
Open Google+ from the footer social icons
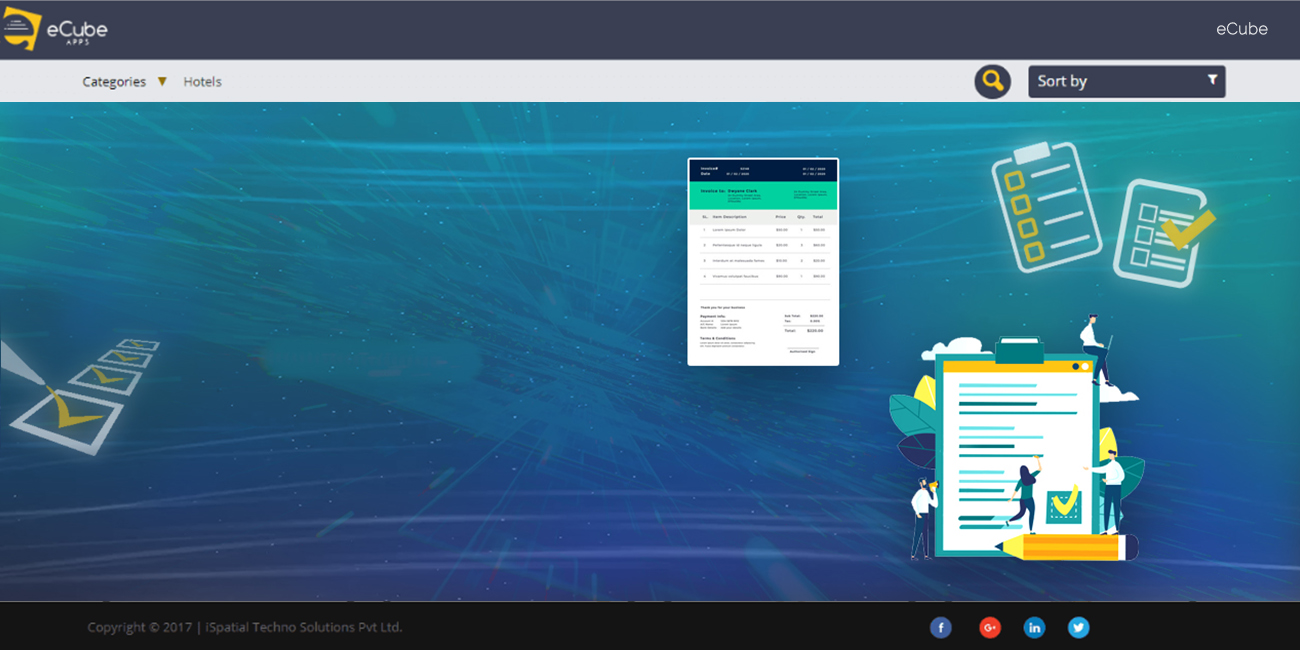[989, 627]
